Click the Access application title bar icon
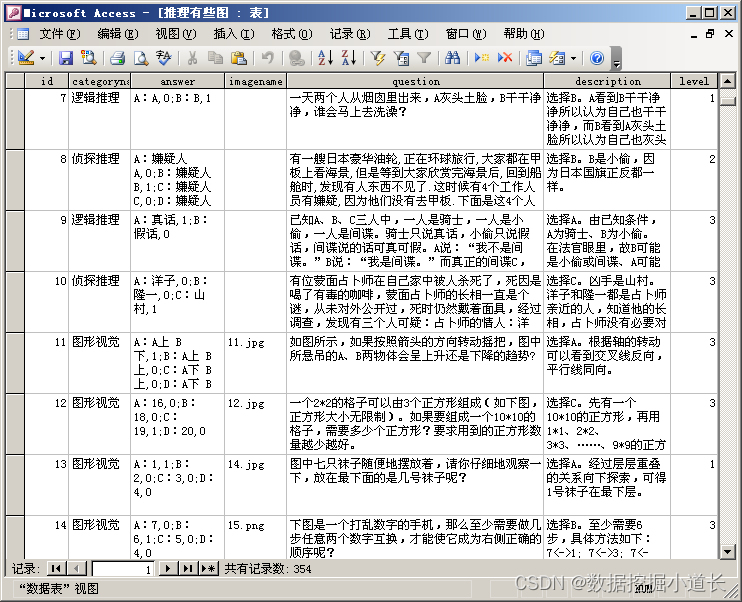 tap(14, 13)
